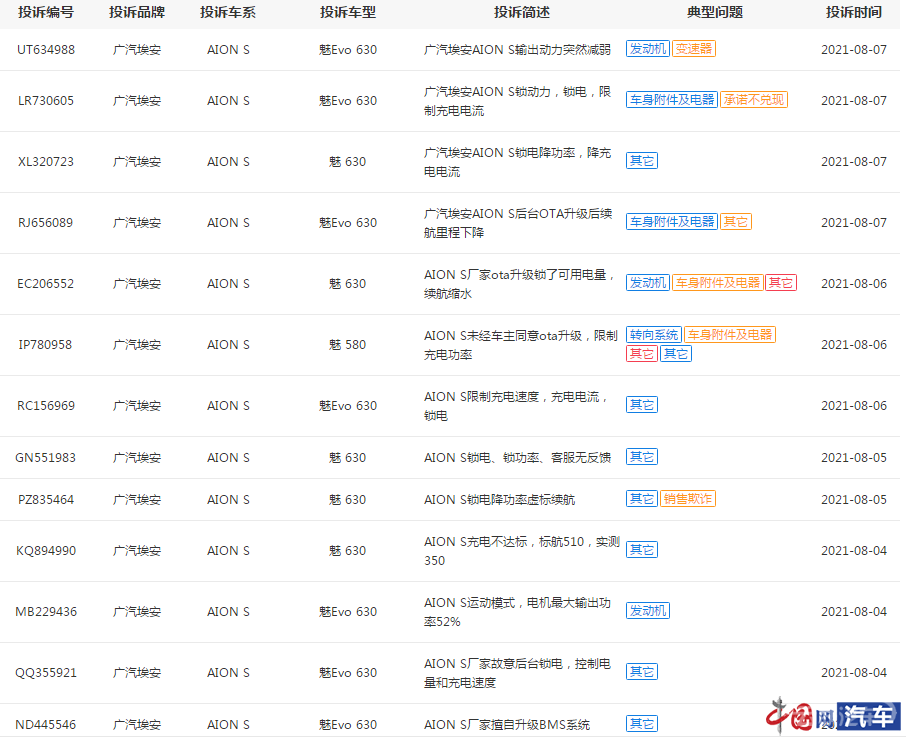Screen dimensions: 906x744
Task: Open complaint PZ835464
Action: pyautogui.click(x=46, y=500)
